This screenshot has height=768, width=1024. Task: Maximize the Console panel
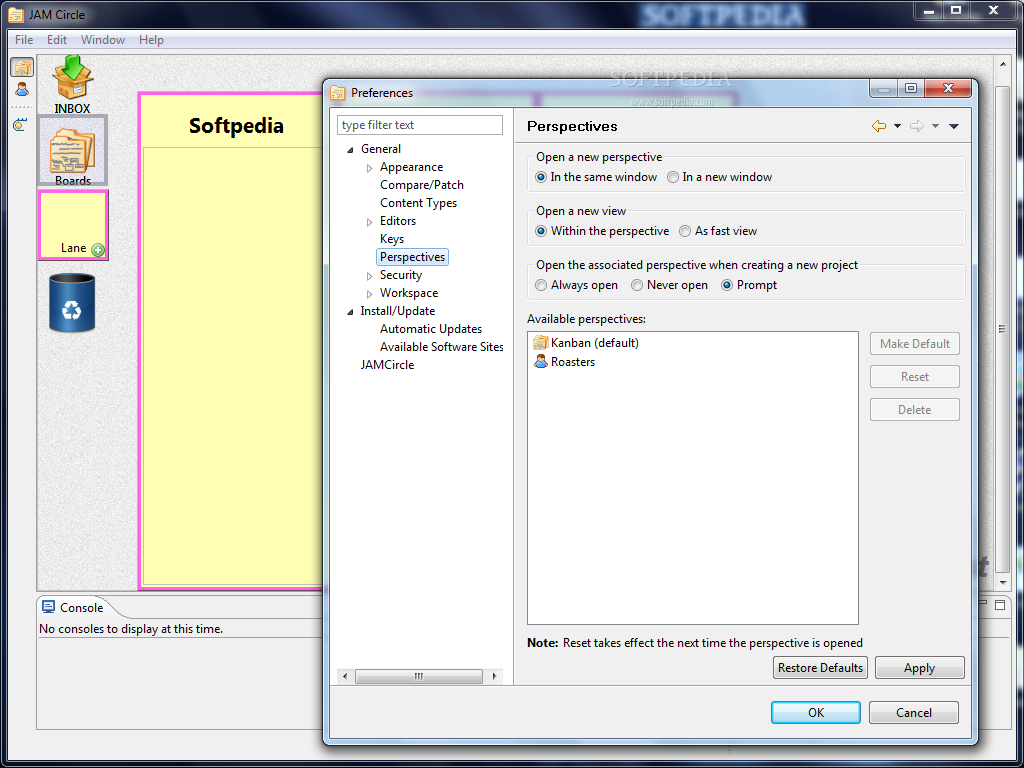click(1000, 605)
